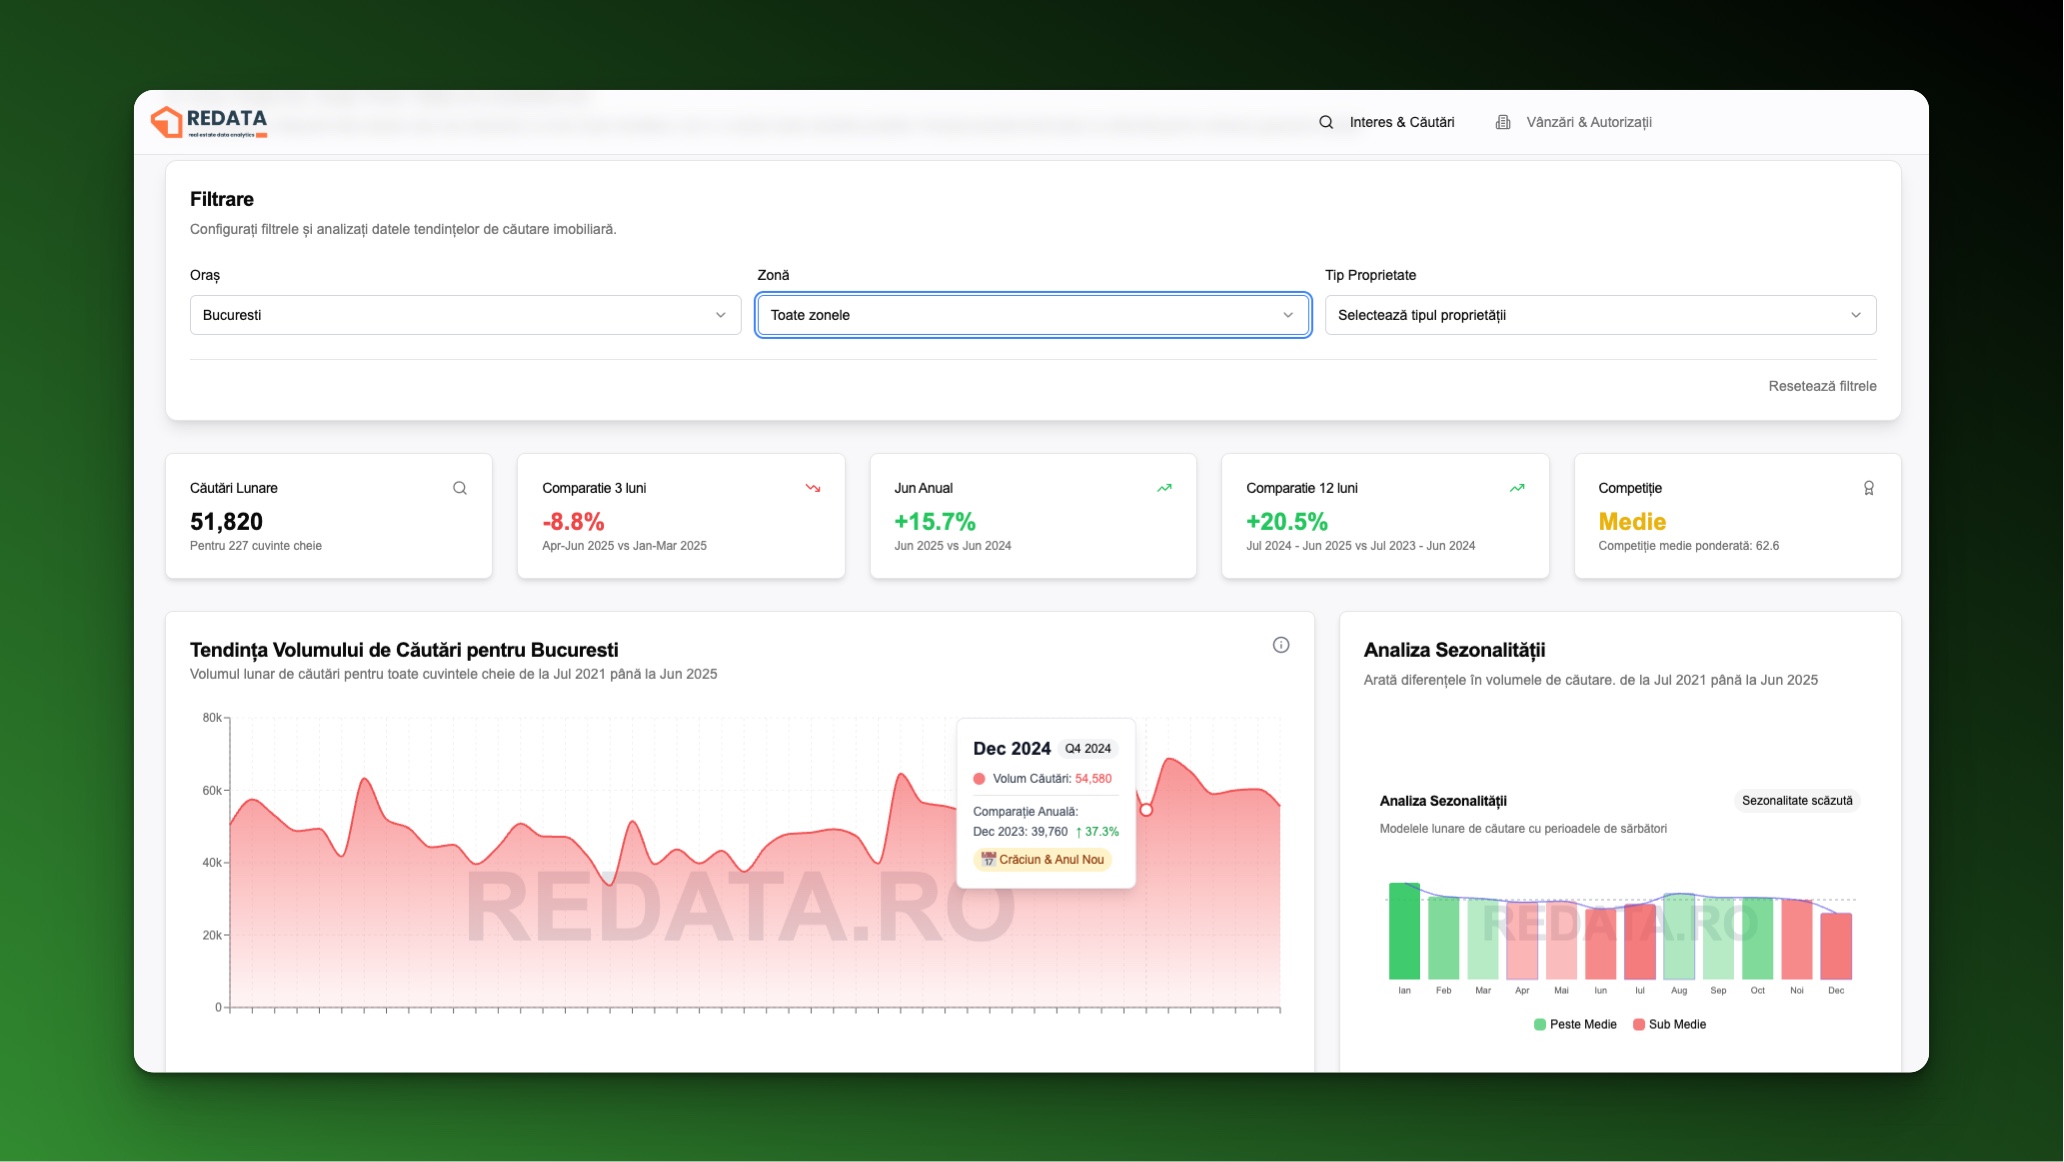The height and width of the screenshot is (1162, 2064).
Task: Toggle the Sub Medie legend entry
Action: point(1670,1023)
